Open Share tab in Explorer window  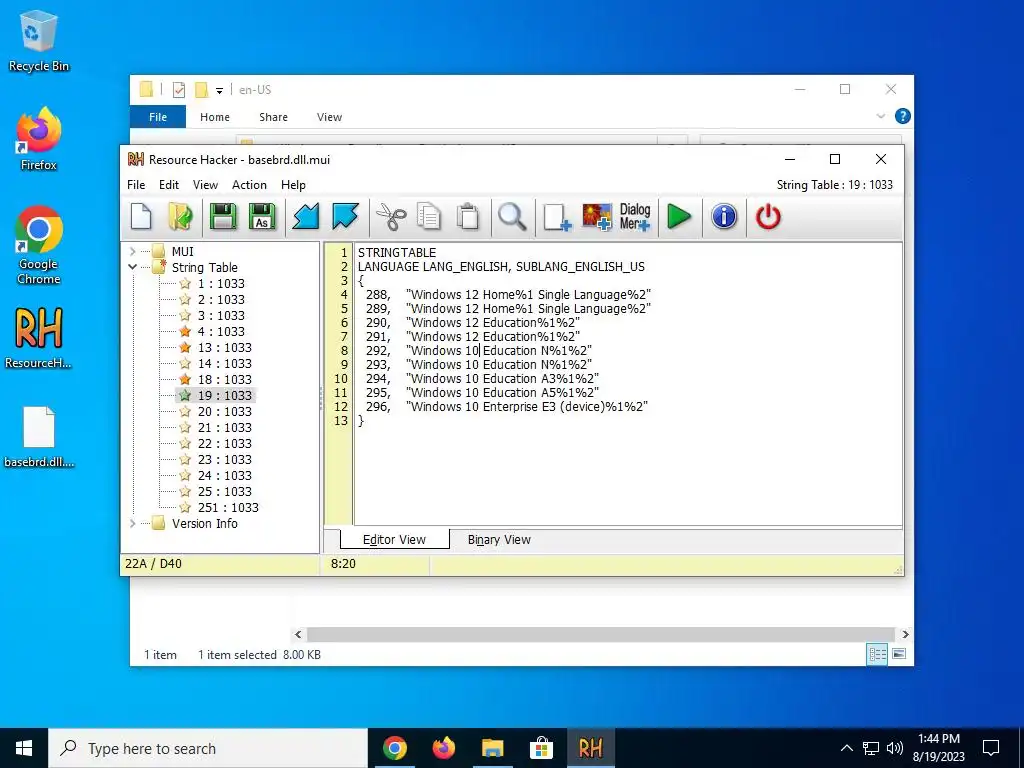273,117
